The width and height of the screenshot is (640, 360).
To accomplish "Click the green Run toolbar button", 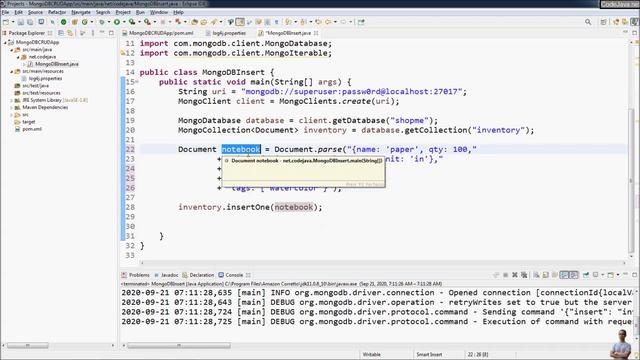I will tap(117, 22).
